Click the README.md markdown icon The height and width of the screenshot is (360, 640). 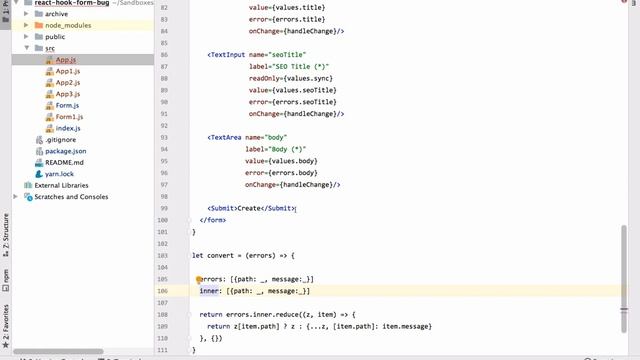coord(39,162)
